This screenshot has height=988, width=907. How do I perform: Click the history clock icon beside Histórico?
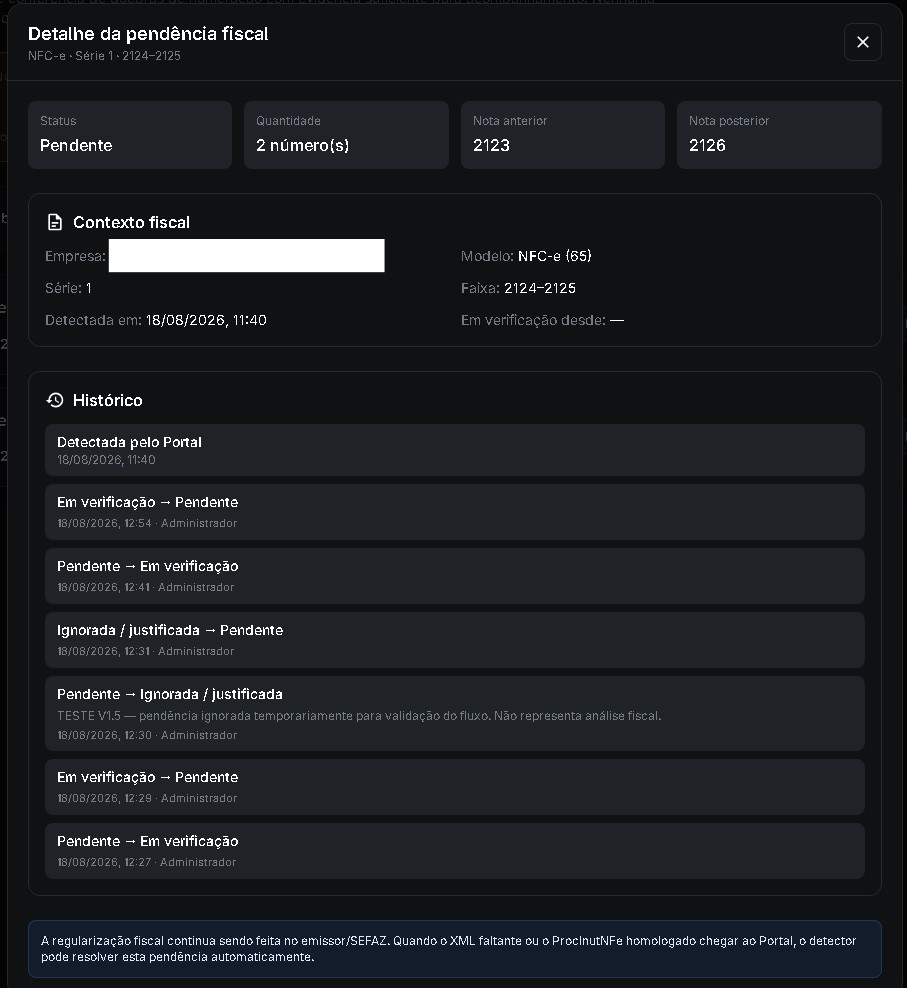coord(55,400)
